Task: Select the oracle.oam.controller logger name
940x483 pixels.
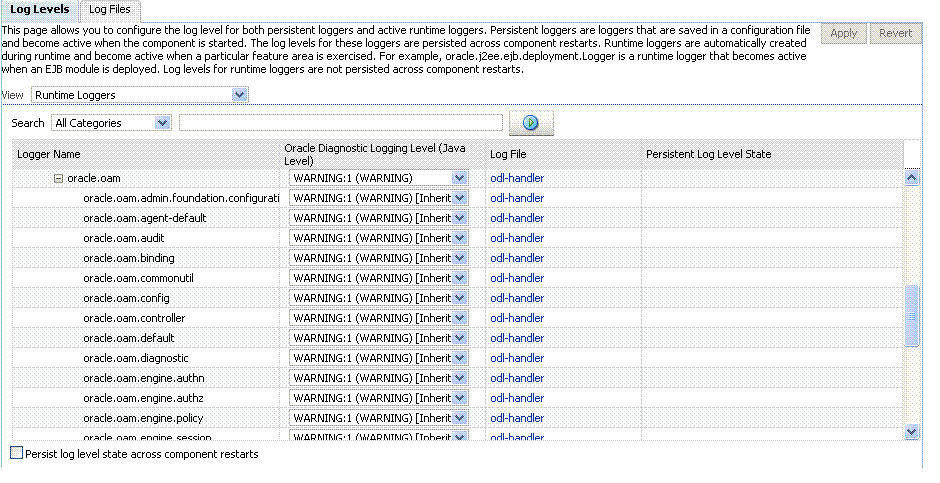Action: 134,318
